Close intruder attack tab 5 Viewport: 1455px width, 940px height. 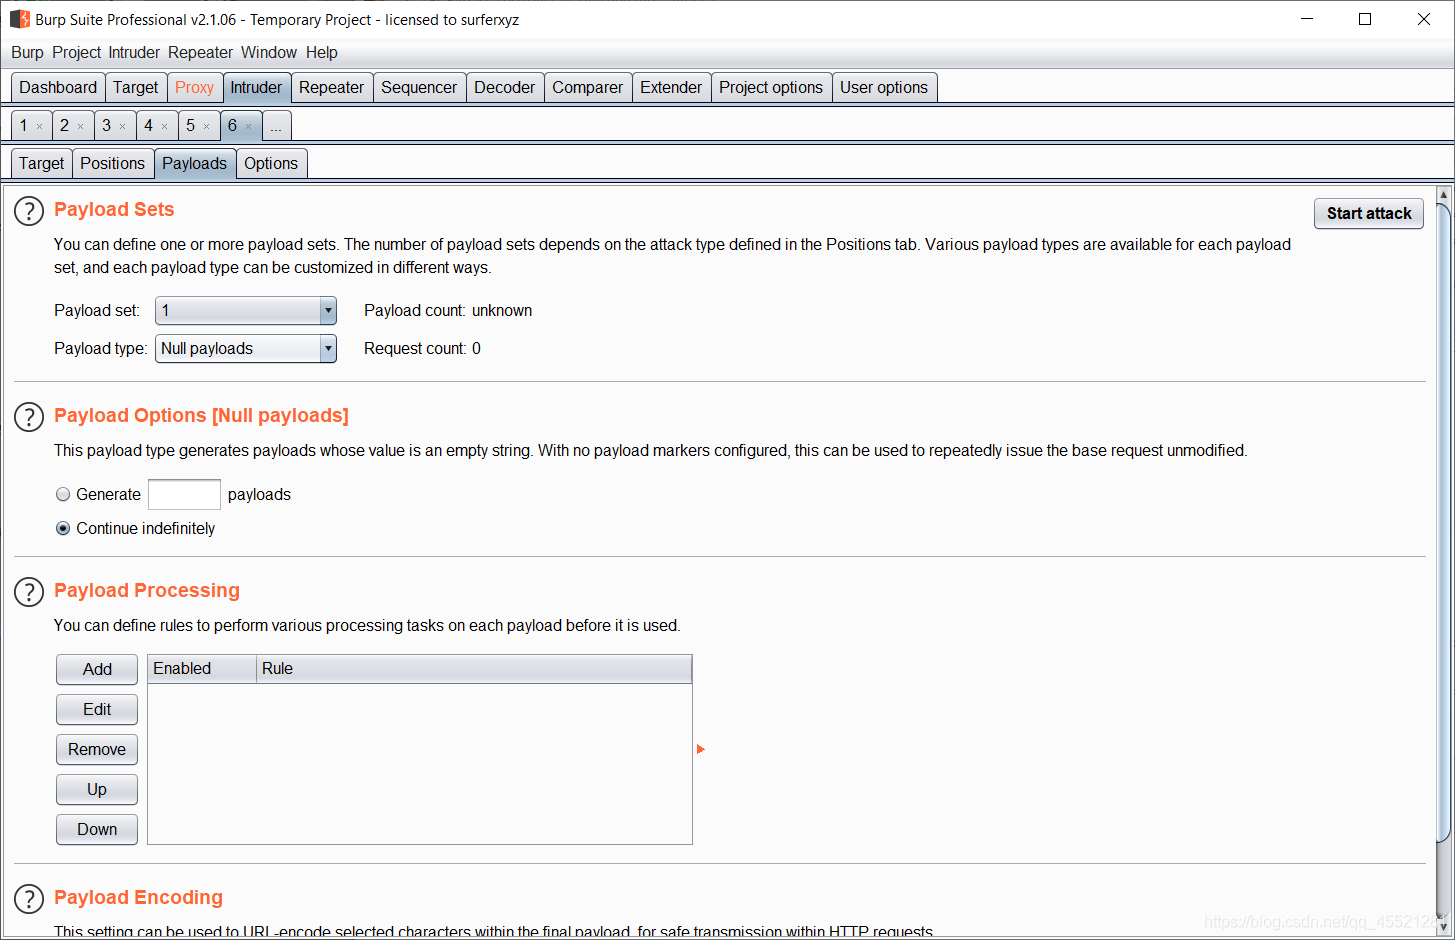[x=207, y=127]
